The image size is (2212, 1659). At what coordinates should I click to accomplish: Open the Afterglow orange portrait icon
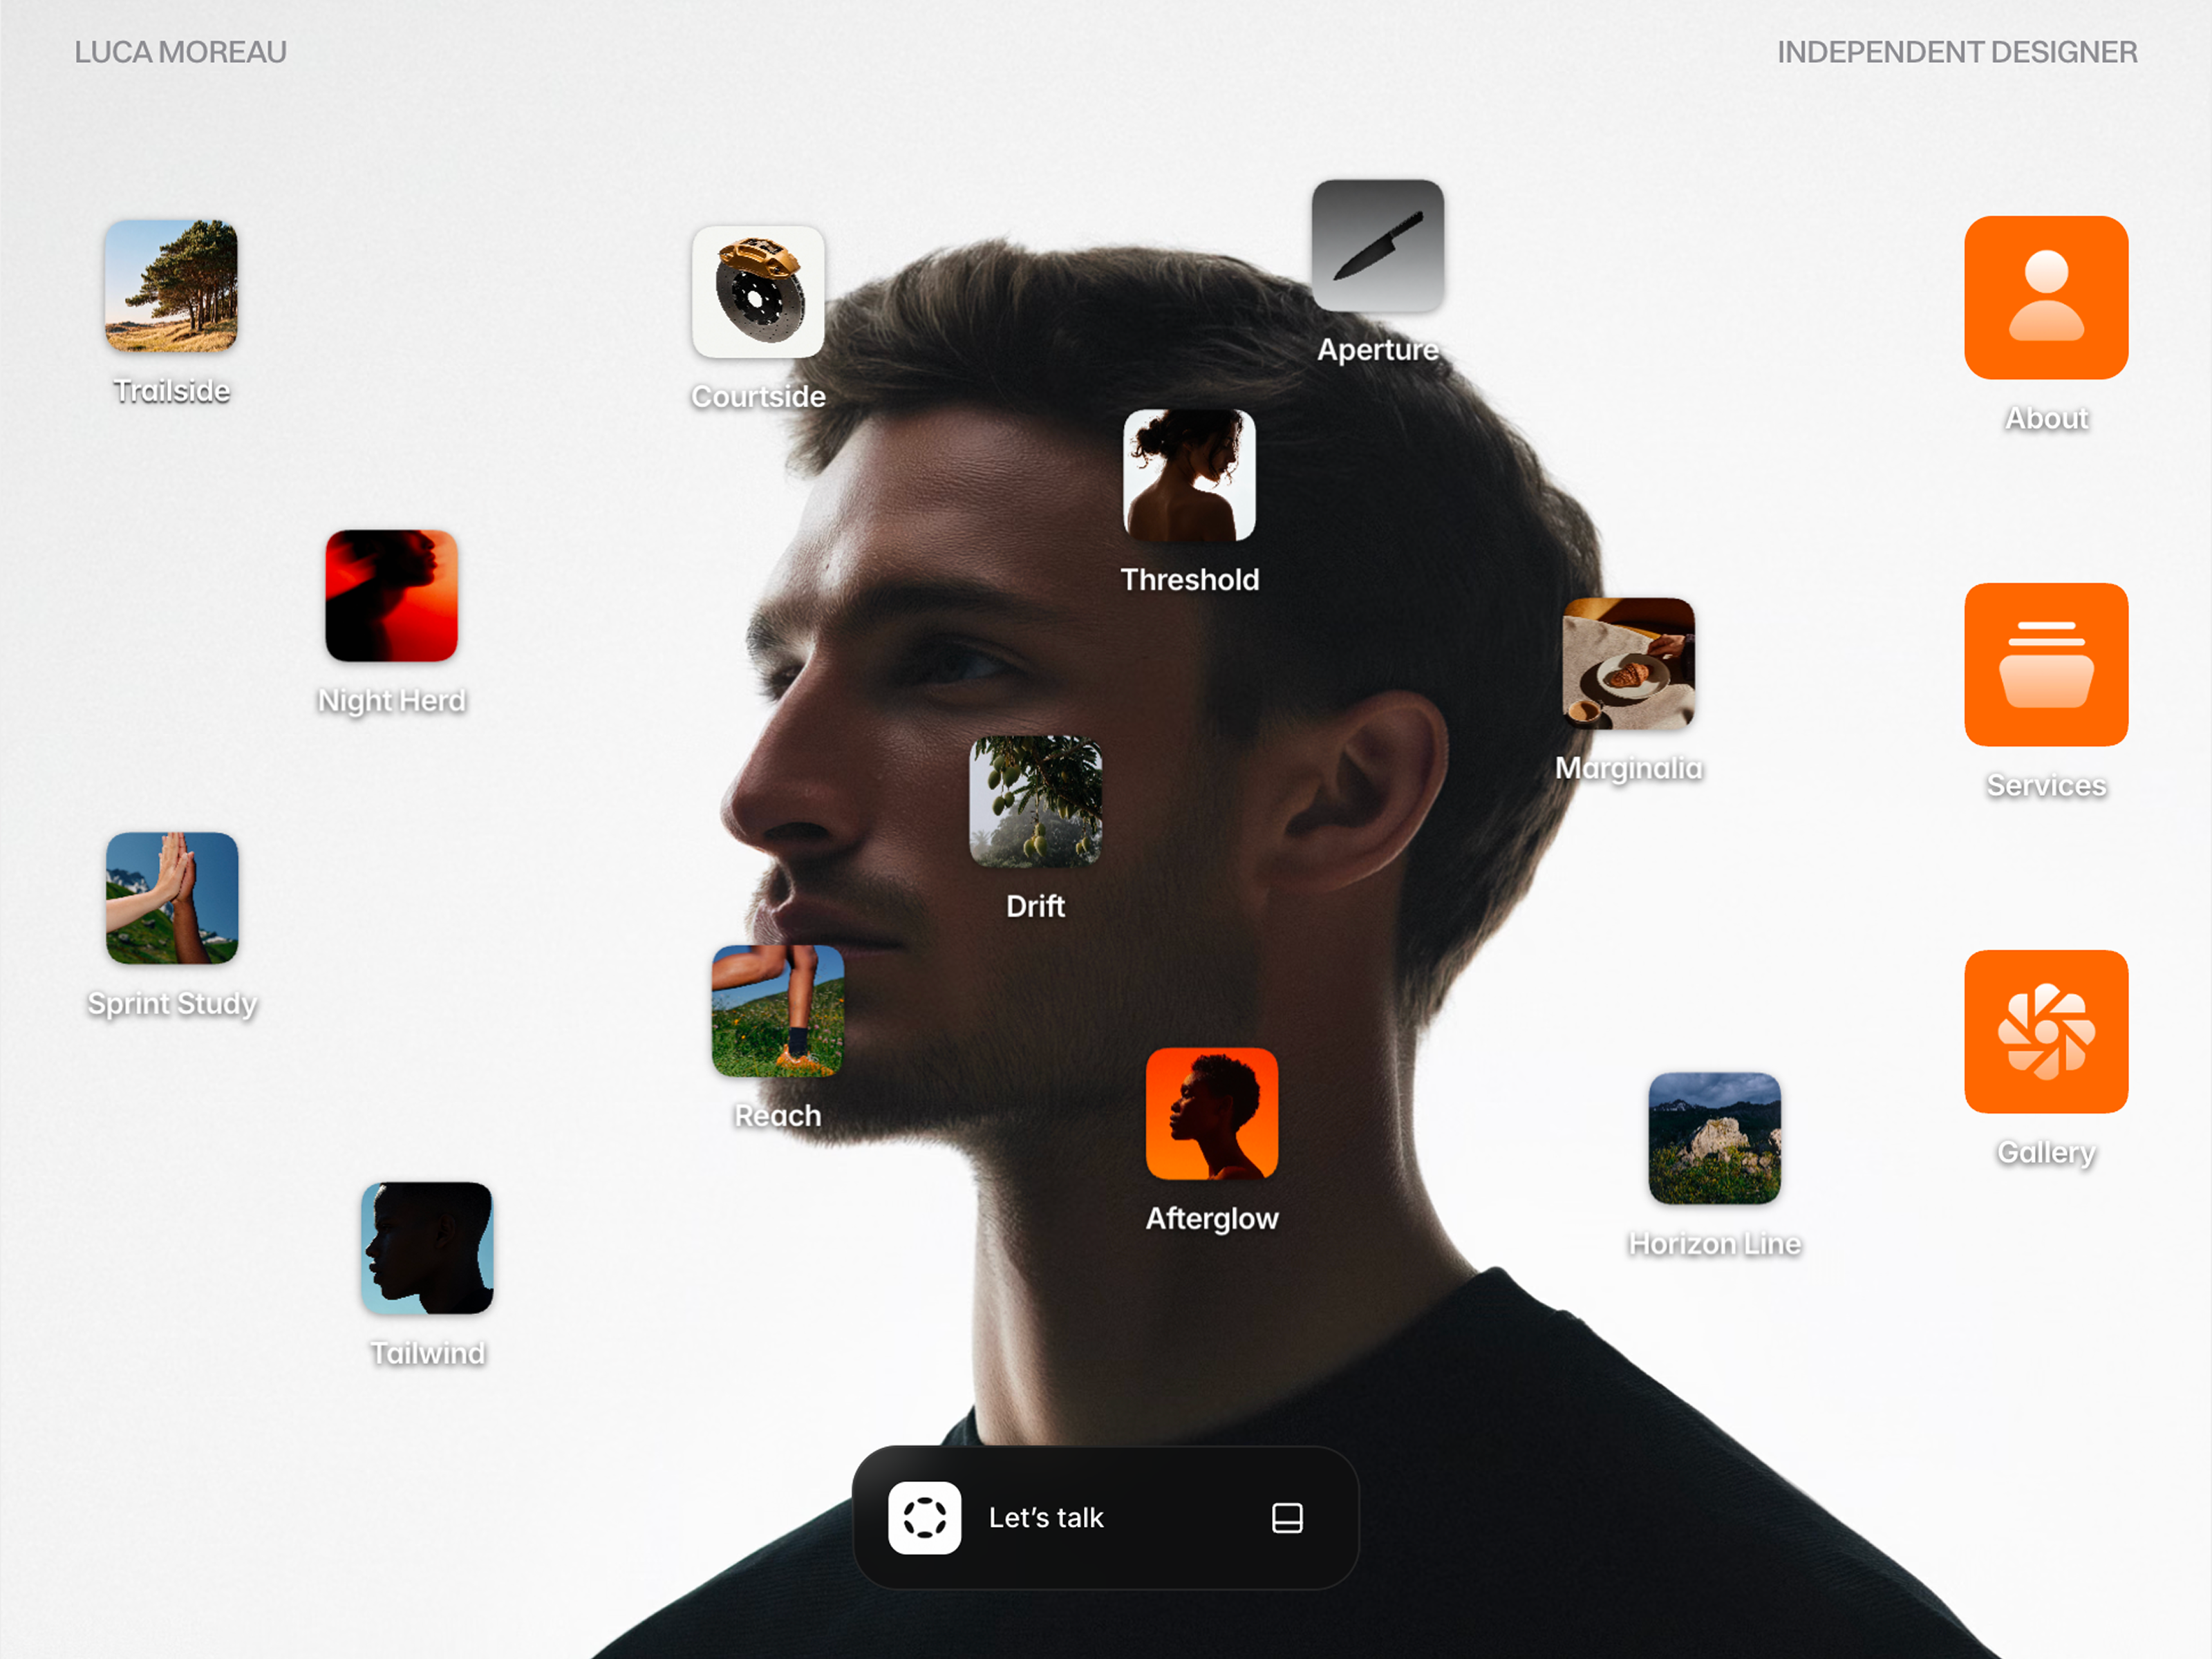(1211, 1114)
